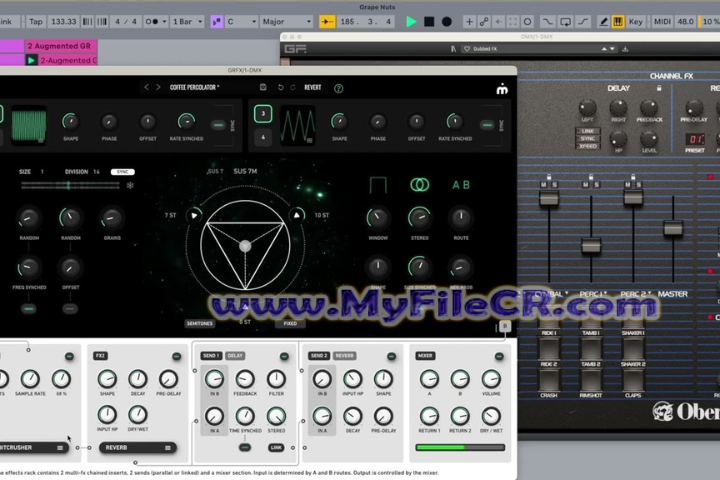Click the Tap tempo button
This screenshot has width=720, height=480.
click(x=36, y=22)
